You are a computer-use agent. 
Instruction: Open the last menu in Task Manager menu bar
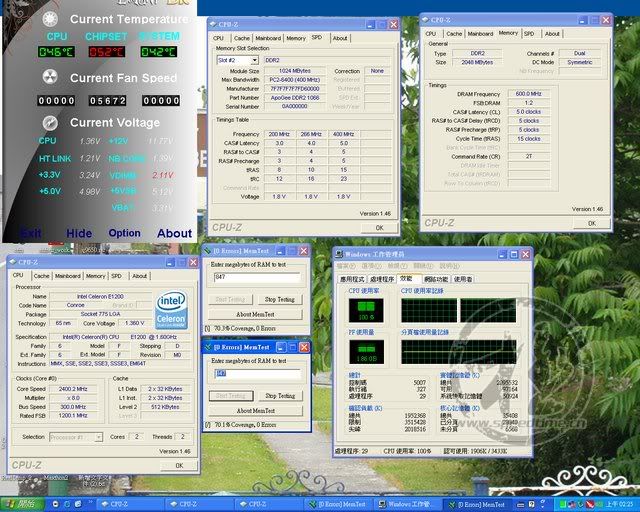(x=450, y=266)
